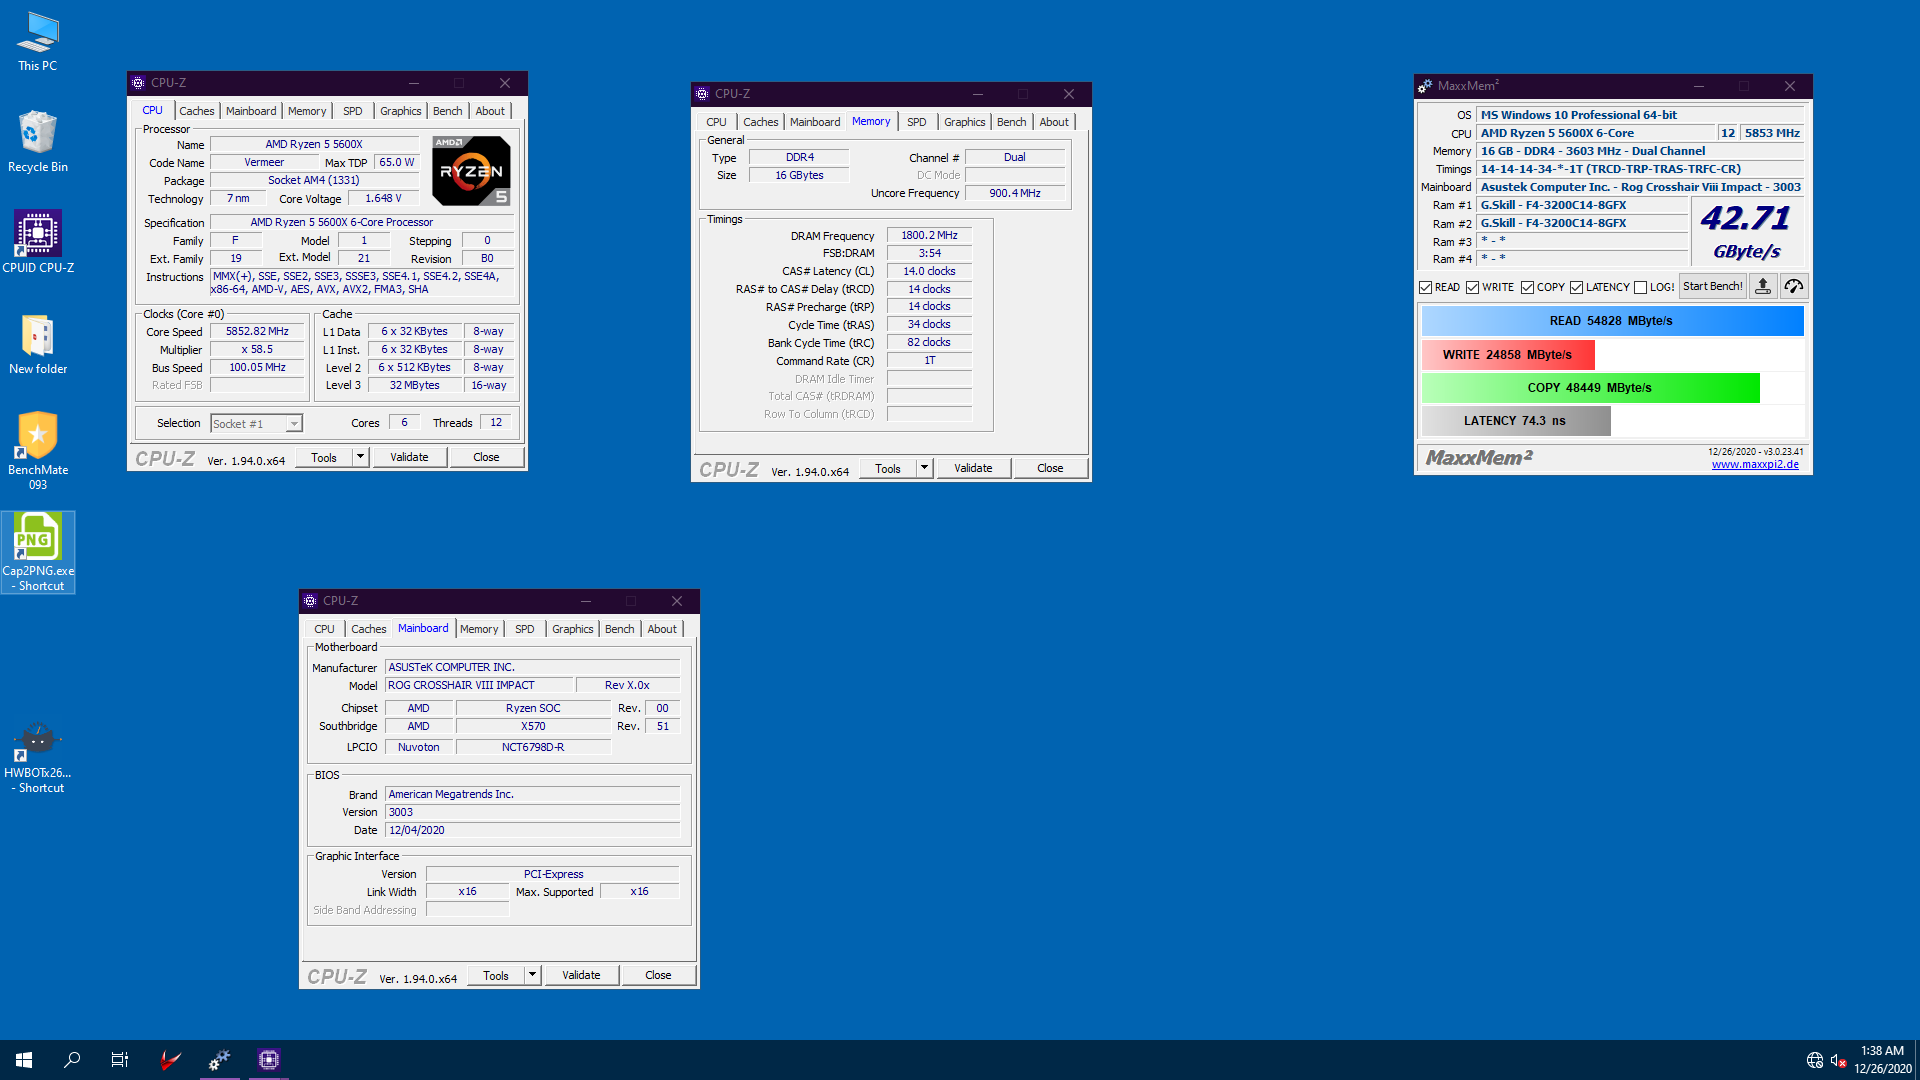Click Tools button in Memory window
Screen dimensions: 1920x1080
click(888, 468)
